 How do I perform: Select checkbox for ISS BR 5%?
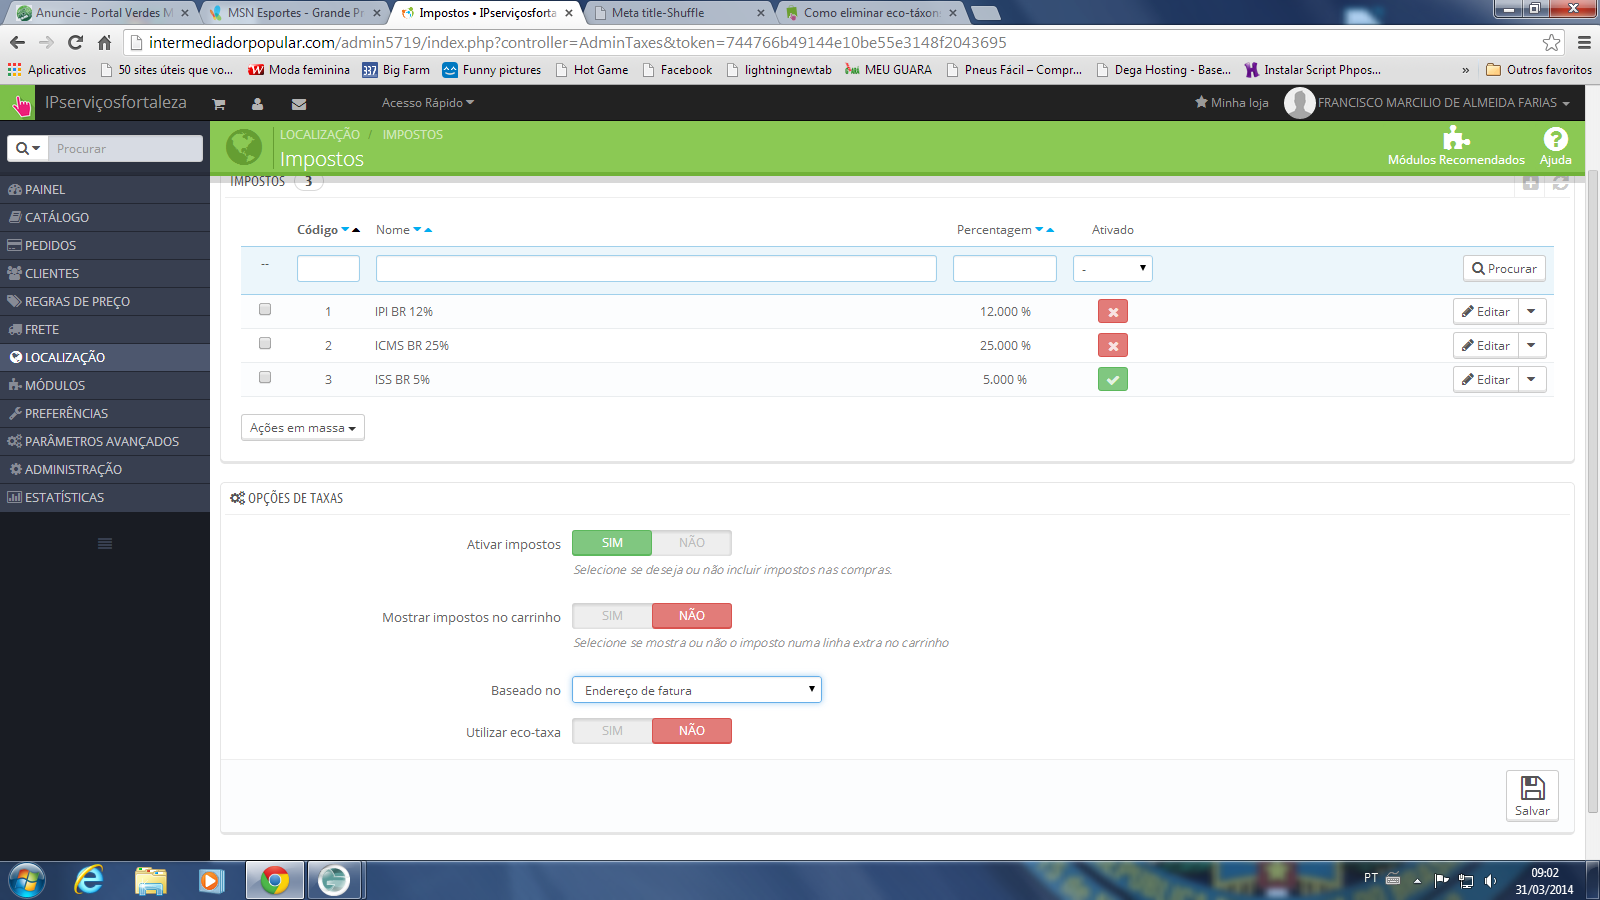point(265,378)
